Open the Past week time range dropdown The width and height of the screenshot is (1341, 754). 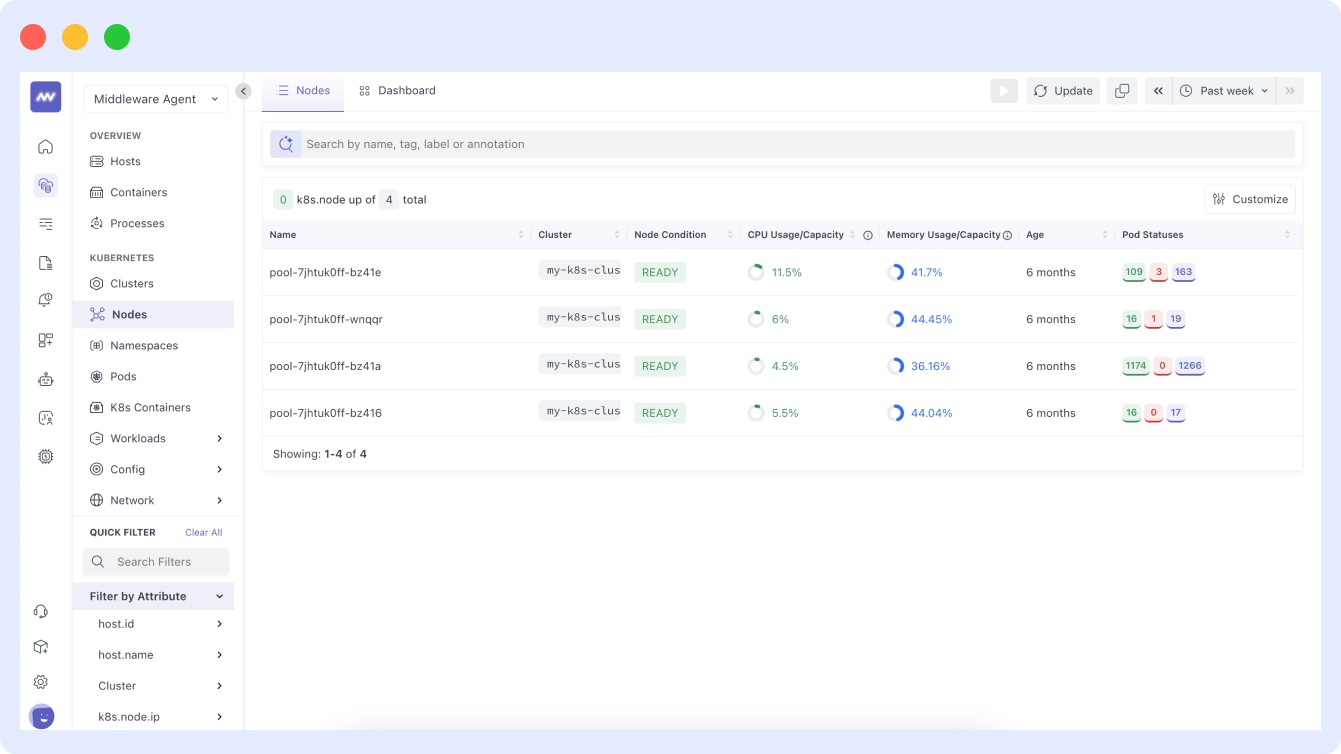pyautogui.click(x=1223, y=90)
